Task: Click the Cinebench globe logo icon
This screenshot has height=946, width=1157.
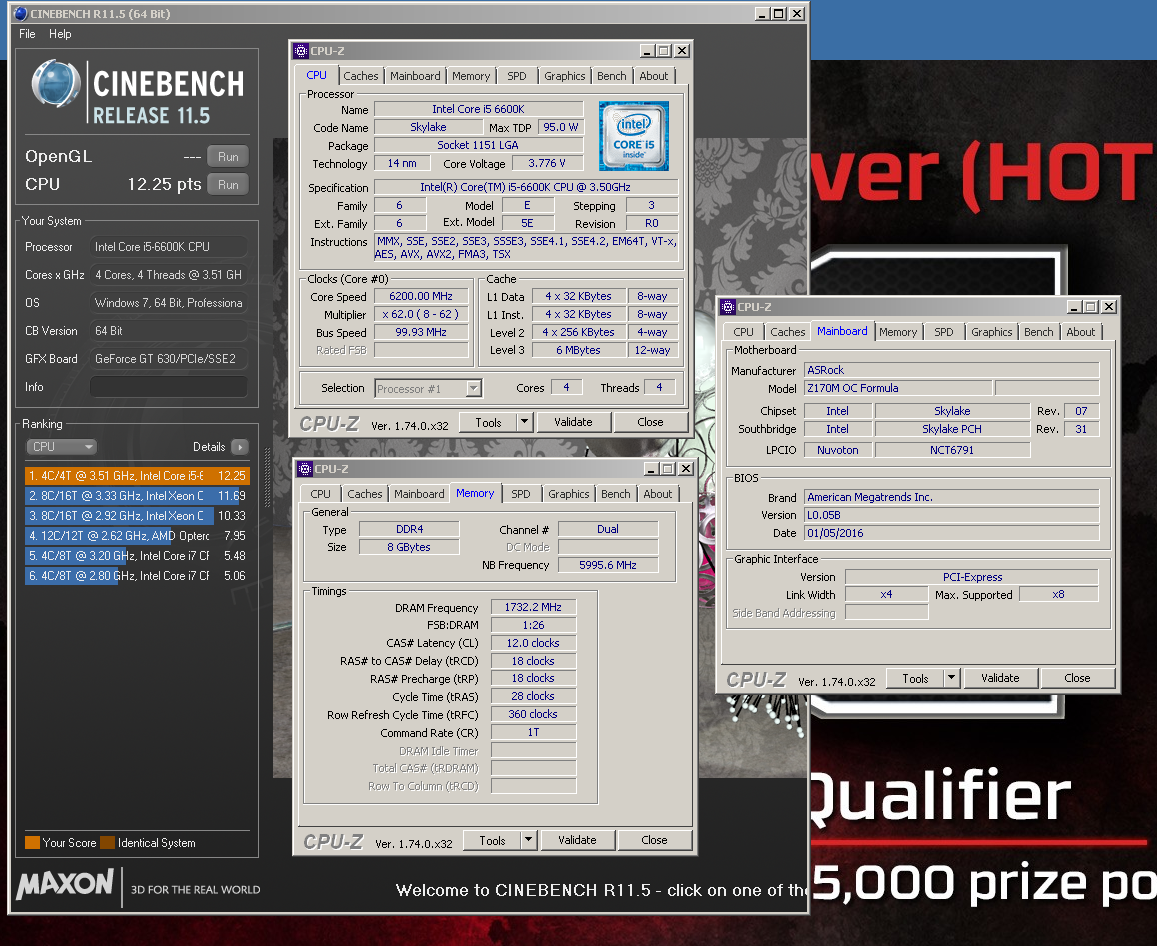Action: coord(55,83)
